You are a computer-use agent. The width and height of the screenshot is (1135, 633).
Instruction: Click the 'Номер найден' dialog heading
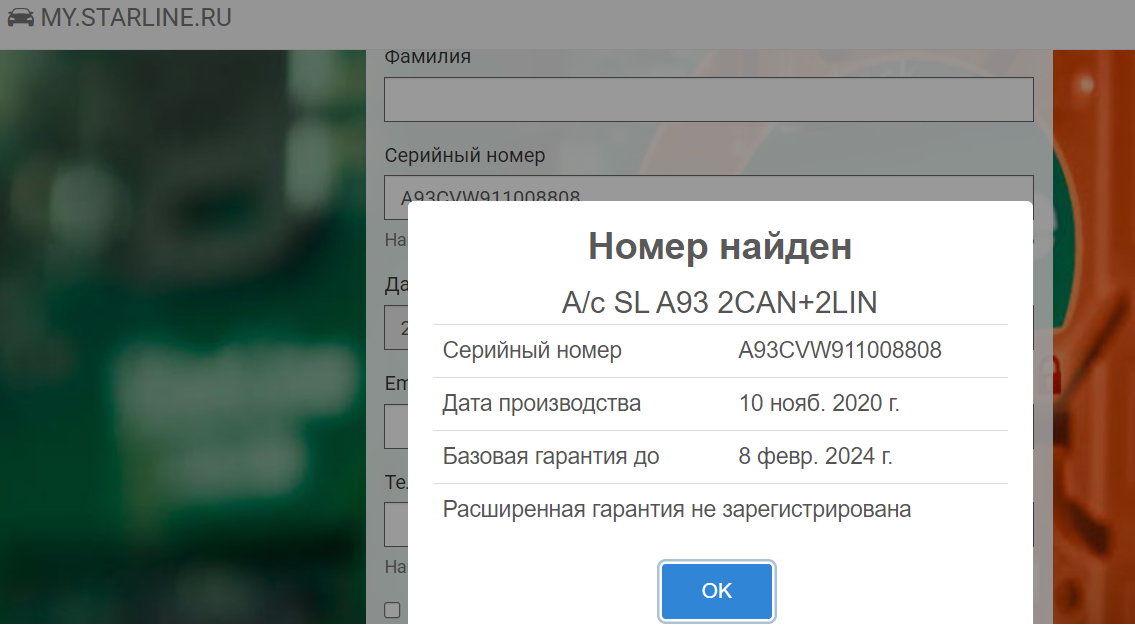[x=719, y=246]
